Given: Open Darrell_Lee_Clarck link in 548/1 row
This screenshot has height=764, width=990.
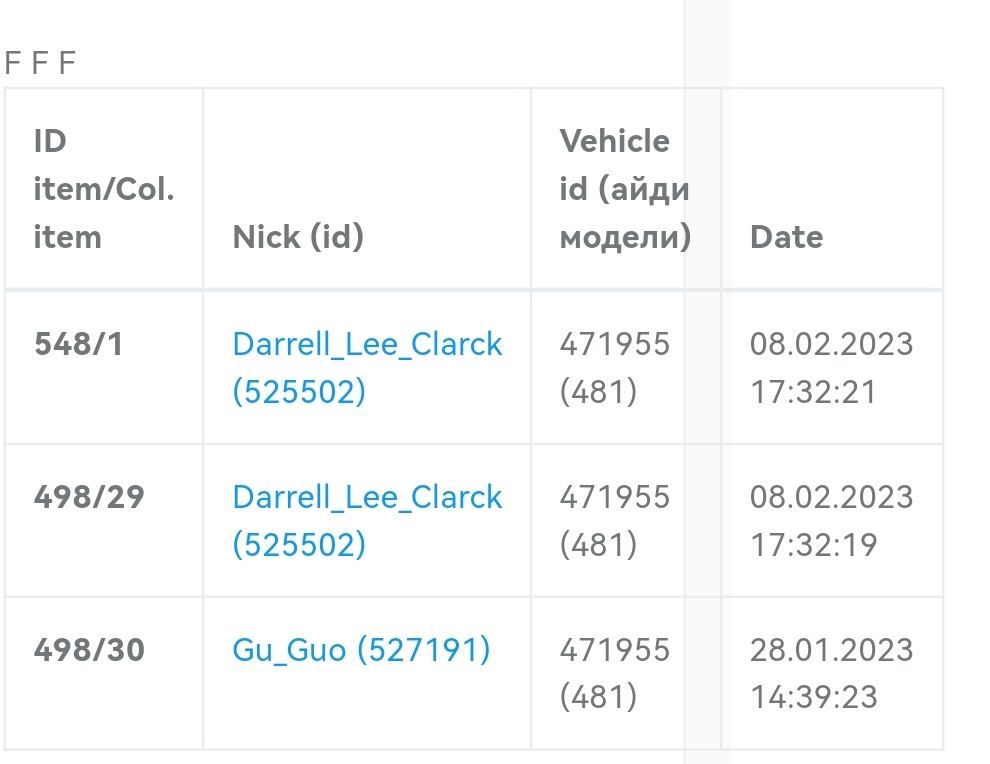Looking at the screenshot, I should pos(367,344).
